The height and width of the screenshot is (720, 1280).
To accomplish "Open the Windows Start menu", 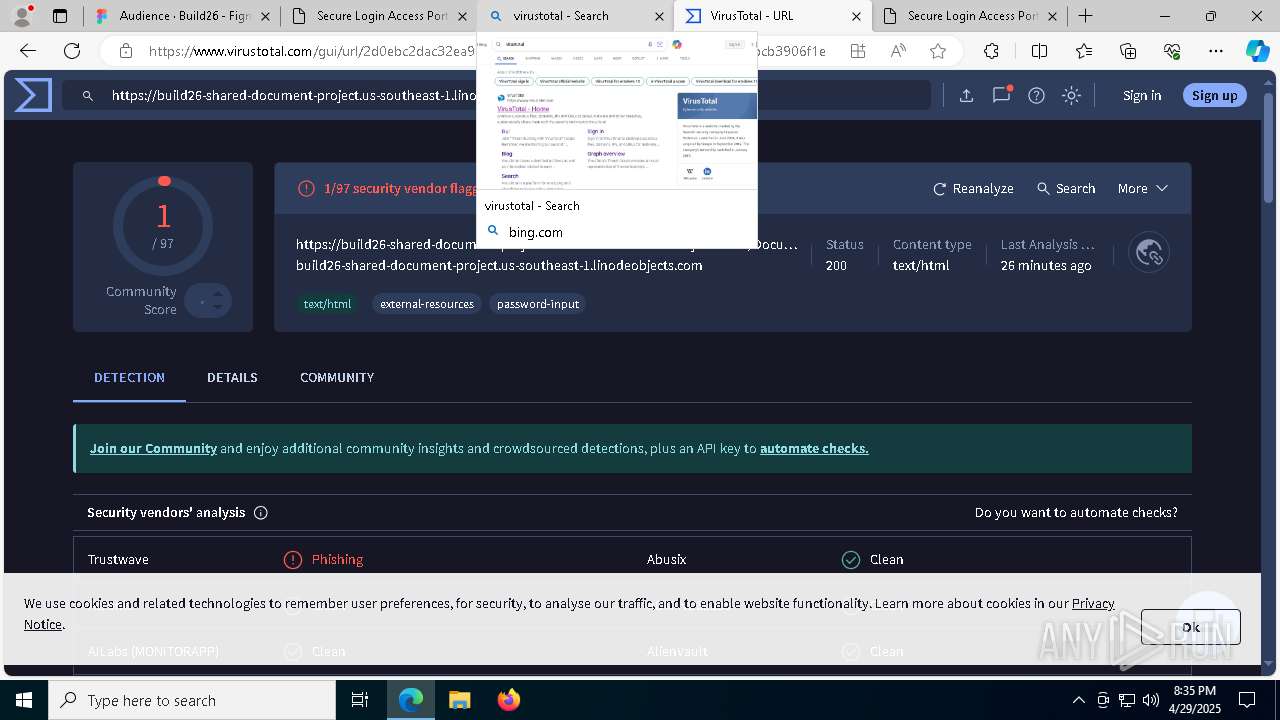I will (x=24, y=700).
